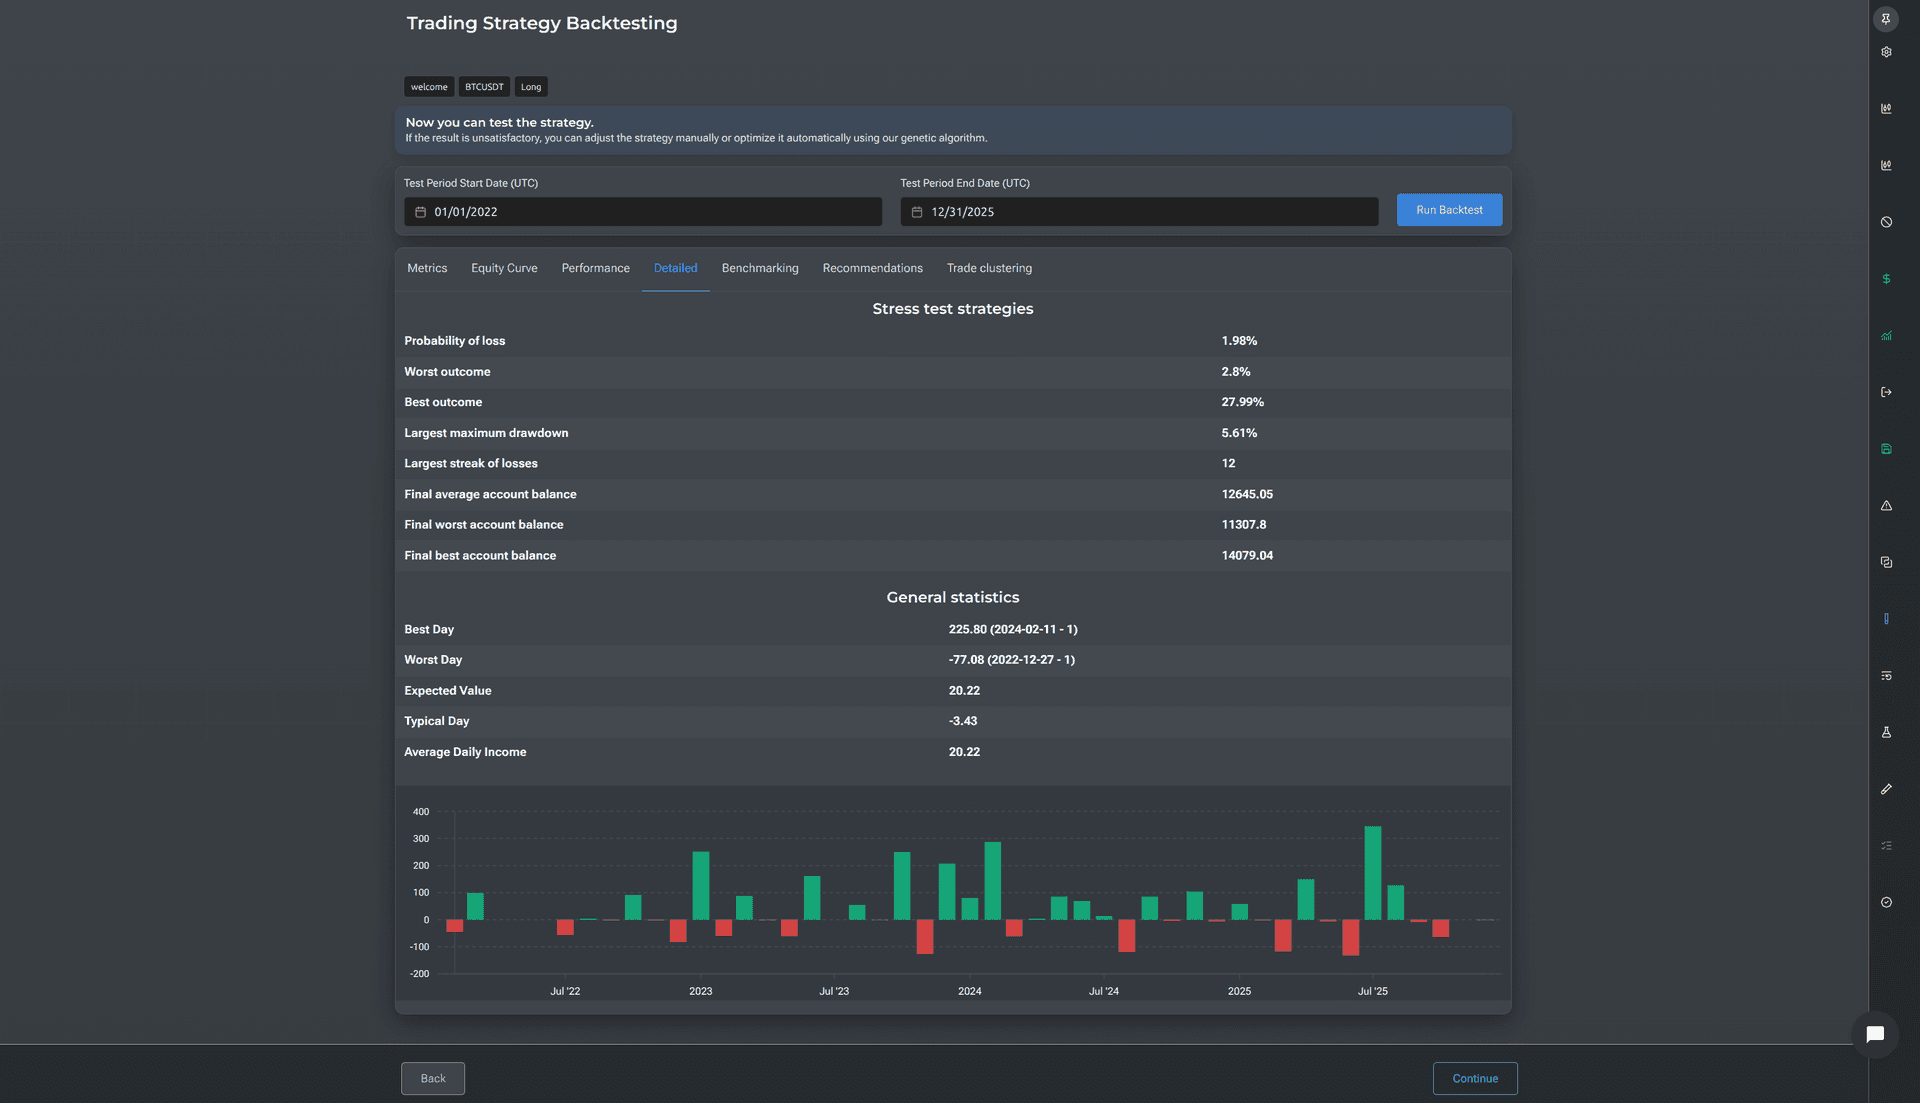Click the green rising chart sidebar icon
This screenshot has width=1920, height=1103.
coord(1886,336)
